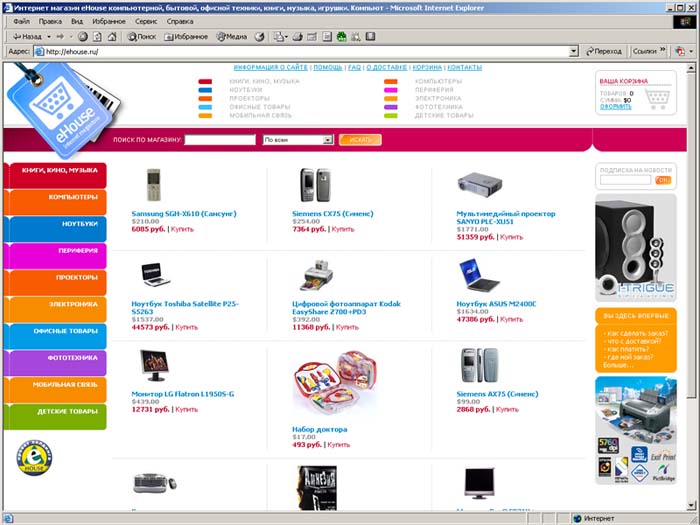The image size is (700, 525).
Task: Click the round eHouse badge below sidebar
Action: pyautogui.click(x=34, y=458)
